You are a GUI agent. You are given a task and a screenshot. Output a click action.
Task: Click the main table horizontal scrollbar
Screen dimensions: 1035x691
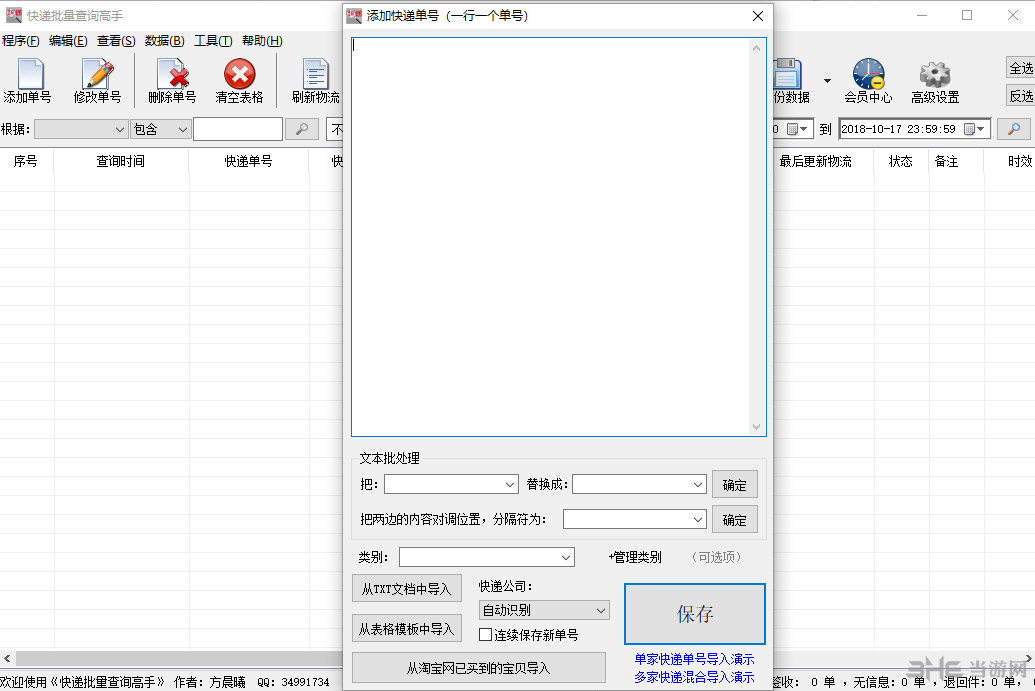pyautogui.click(x=178, y=658)
